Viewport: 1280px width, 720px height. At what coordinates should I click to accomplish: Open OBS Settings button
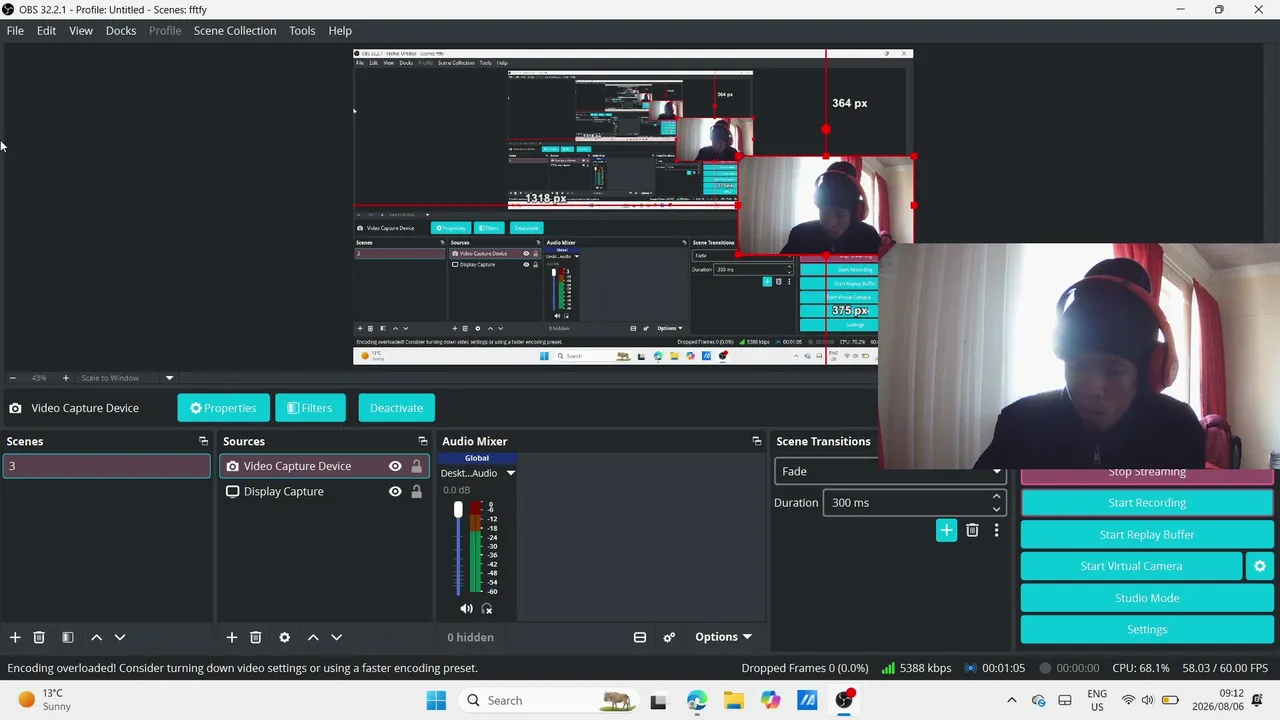pos(1147,630)
